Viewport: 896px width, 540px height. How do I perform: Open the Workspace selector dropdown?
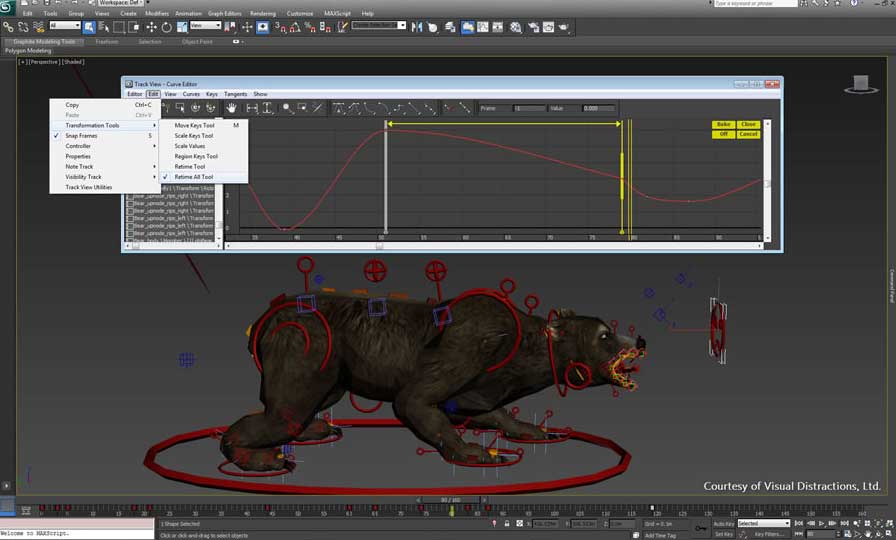click(x=121, y=3)
